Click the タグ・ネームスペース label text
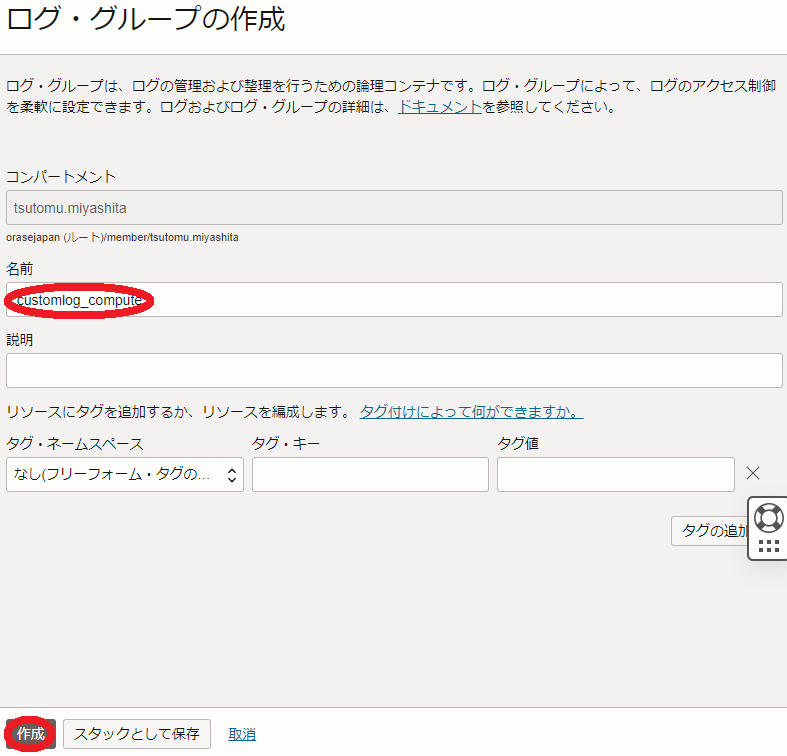Image resolution: width=787 pixels, height=756 pixels. pyautogui.click(x=75, y=443)
